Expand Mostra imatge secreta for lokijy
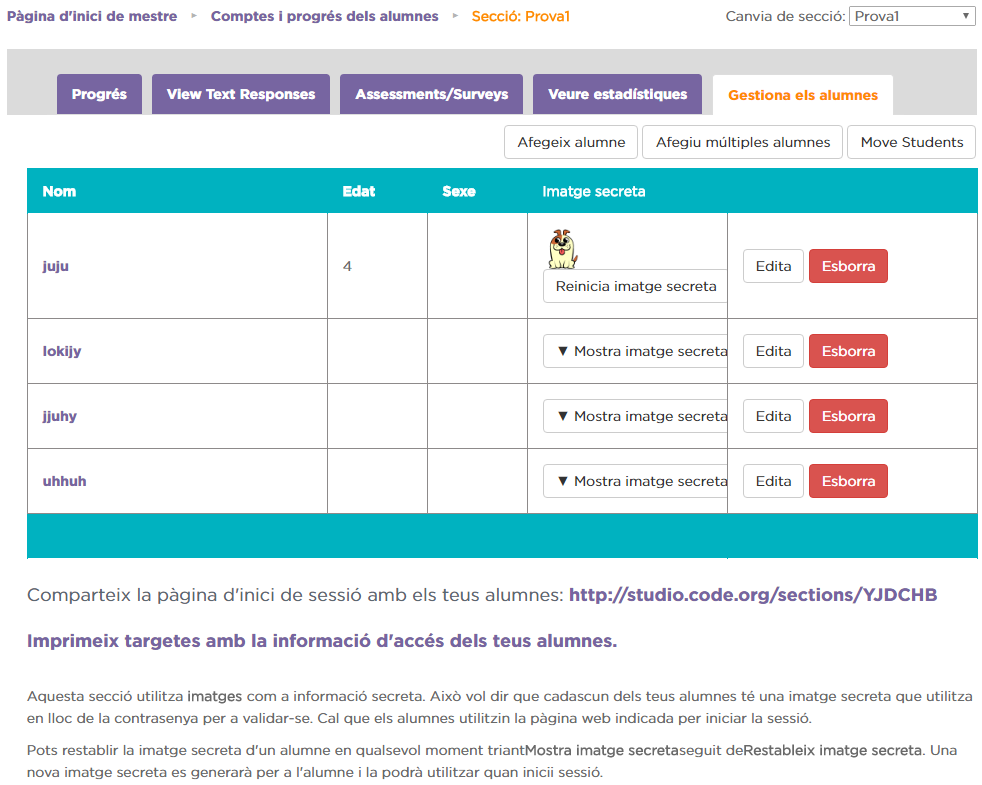This screenshot has height=785, width=982. click(635, 351)
